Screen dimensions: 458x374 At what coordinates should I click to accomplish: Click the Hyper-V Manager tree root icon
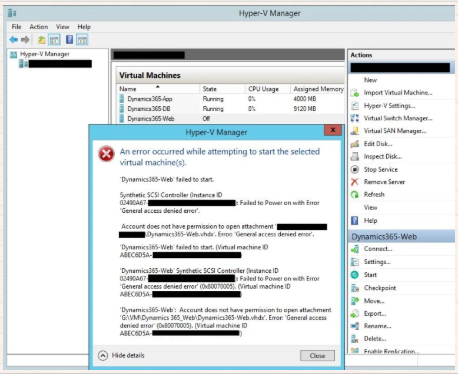click(x=13, y=54)
